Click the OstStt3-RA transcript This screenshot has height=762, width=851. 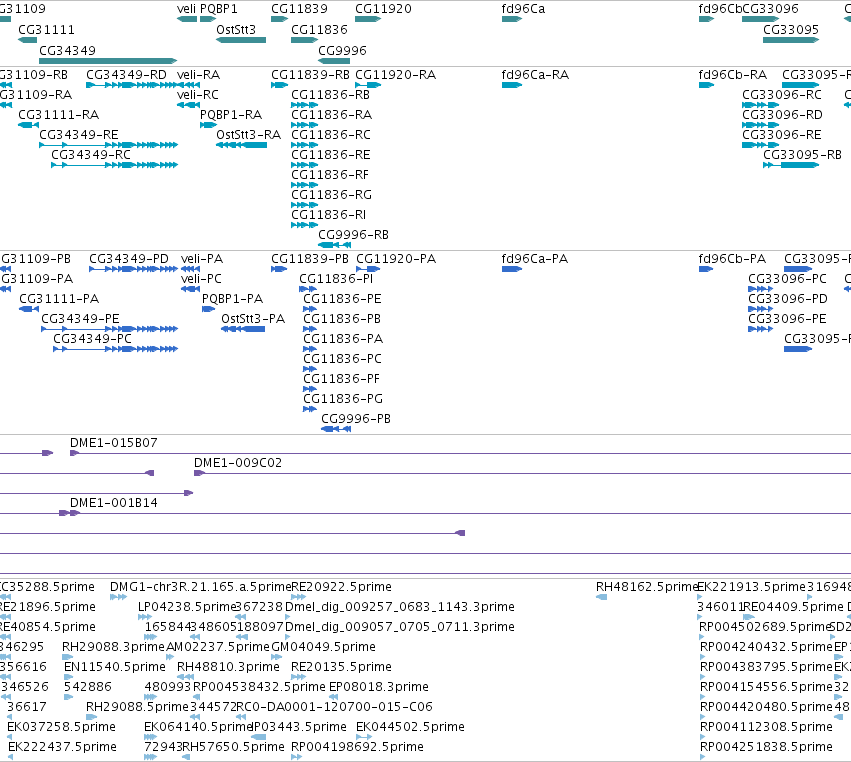(249, 135)
